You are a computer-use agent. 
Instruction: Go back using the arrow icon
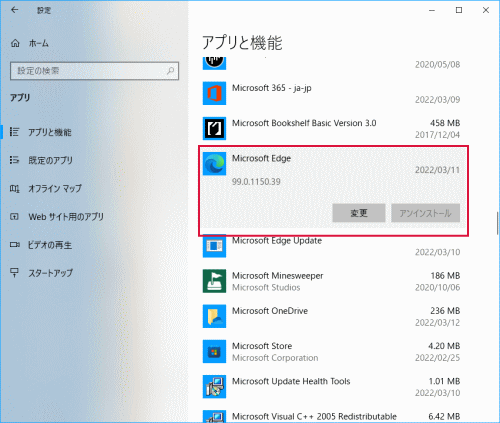(14, 10)
